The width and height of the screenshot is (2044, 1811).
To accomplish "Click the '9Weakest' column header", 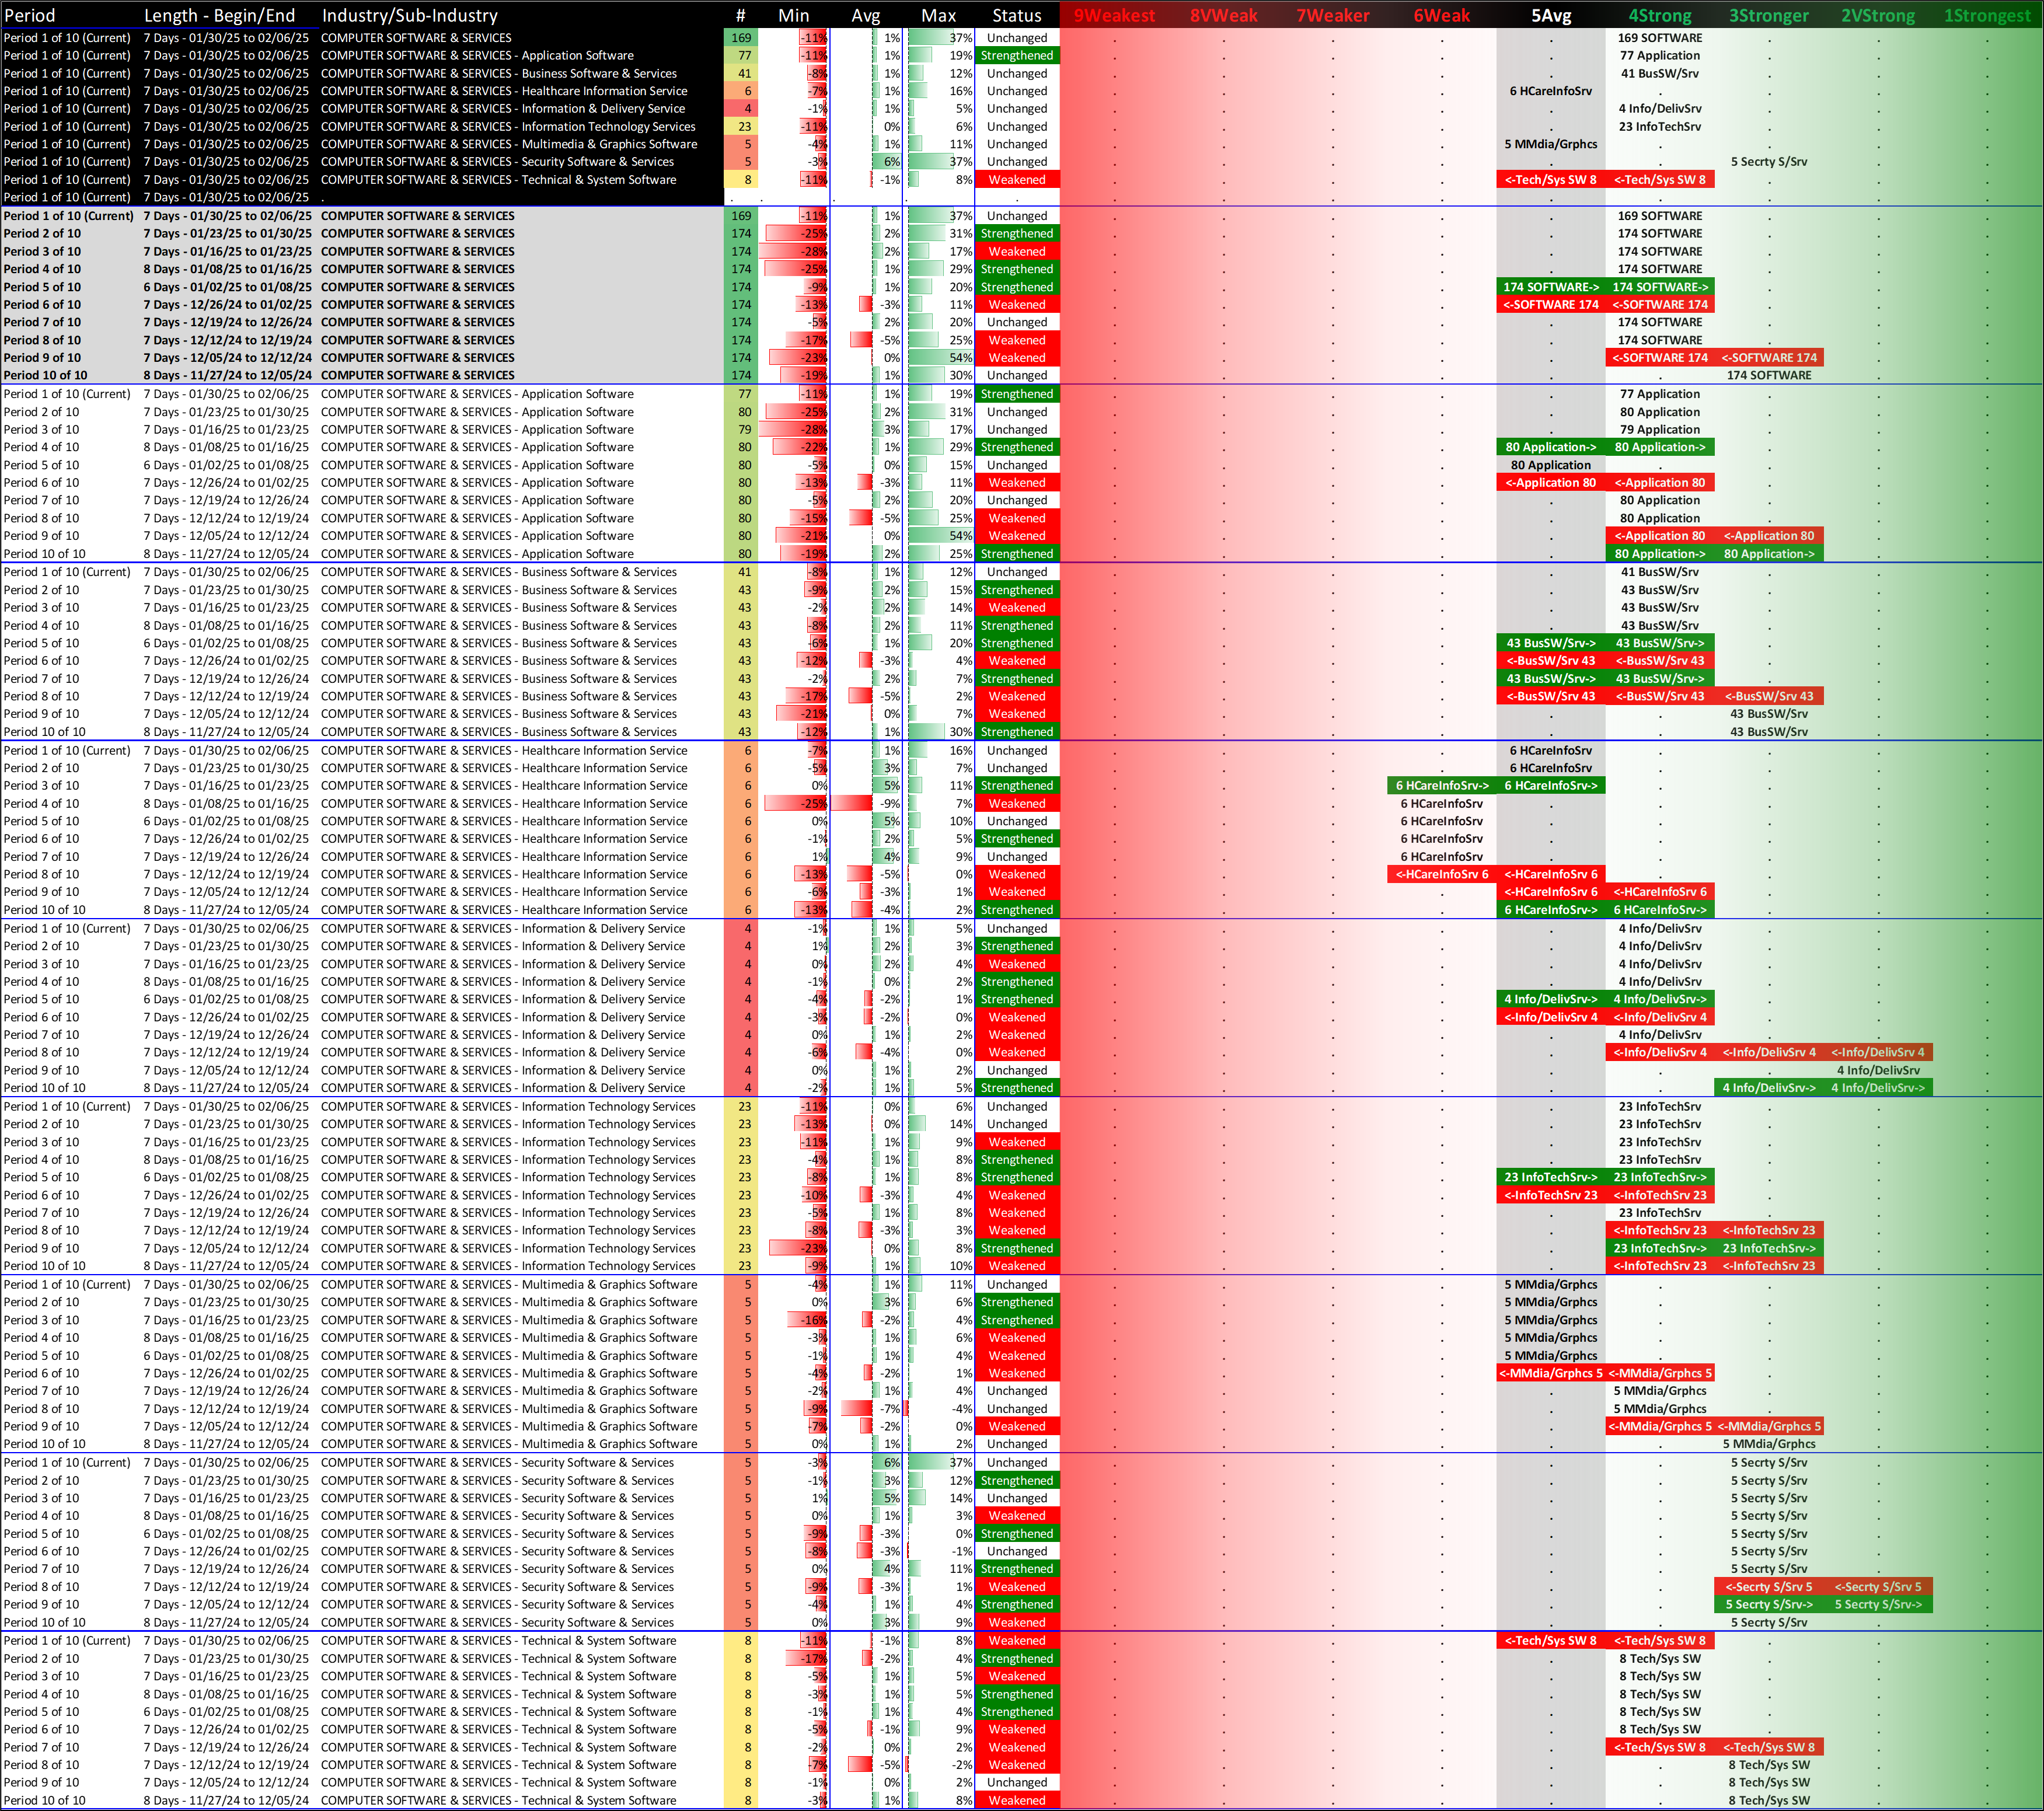I will point(1114,15).
